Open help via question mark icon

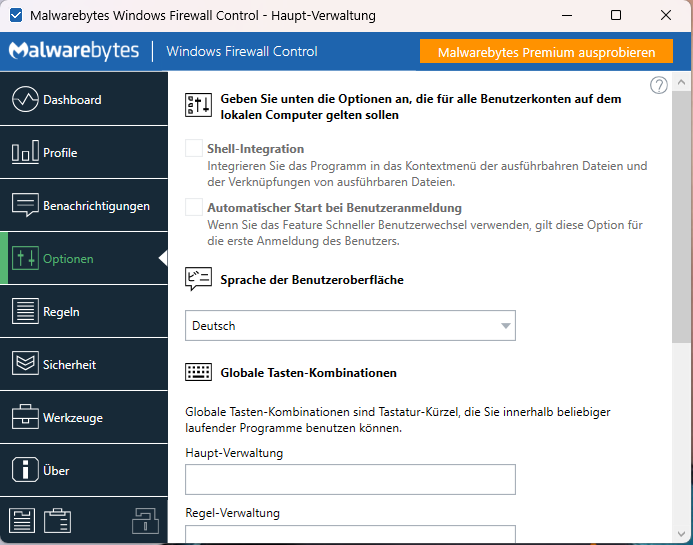click(x=659, y=85)
